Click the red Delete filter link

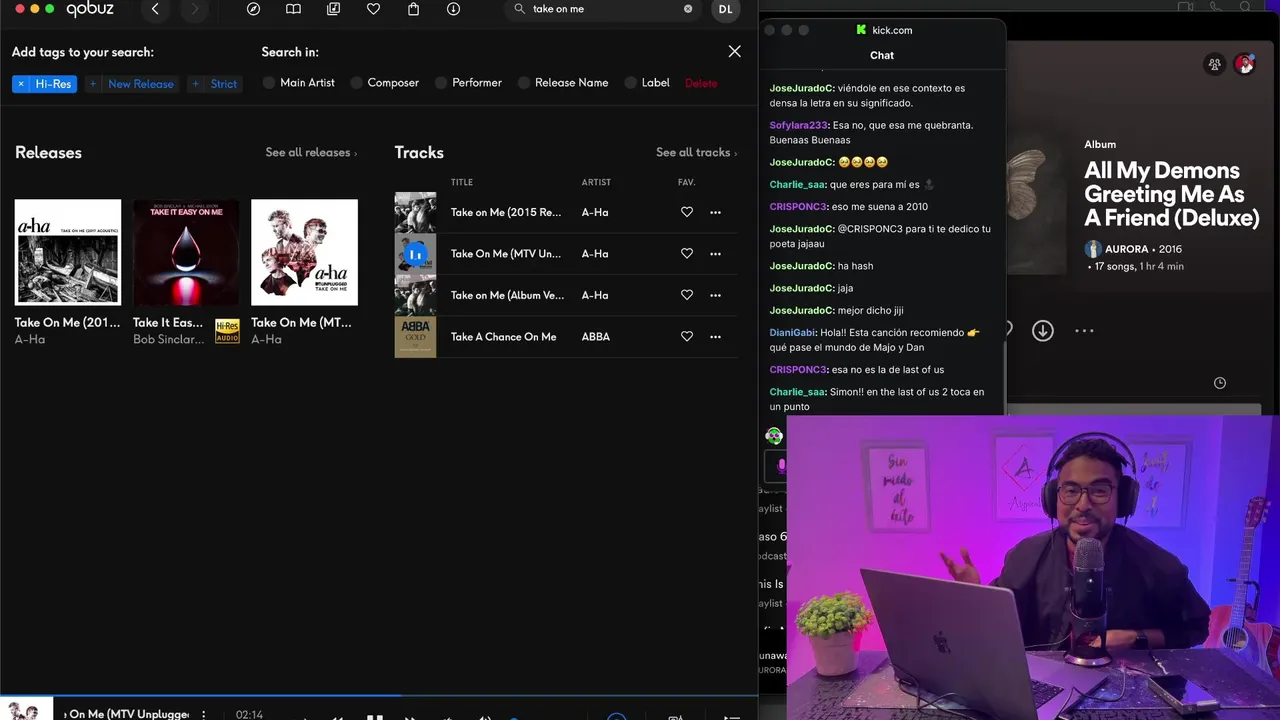coord(701,83)
